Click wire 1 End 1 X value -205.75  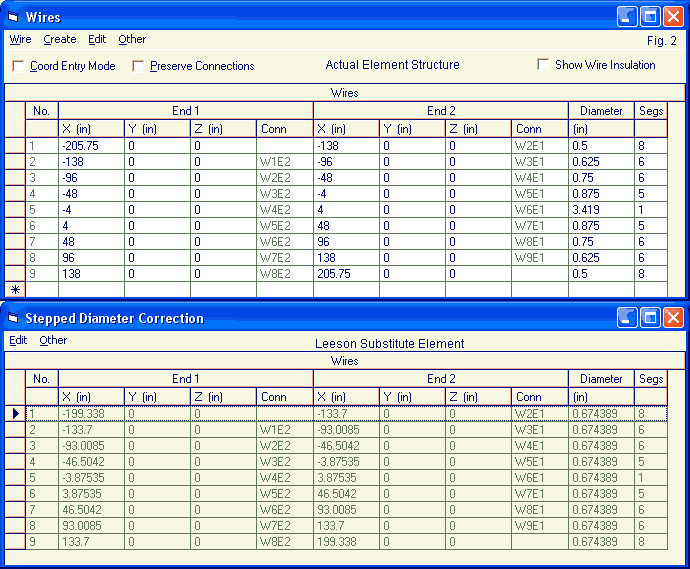[91, 146]
